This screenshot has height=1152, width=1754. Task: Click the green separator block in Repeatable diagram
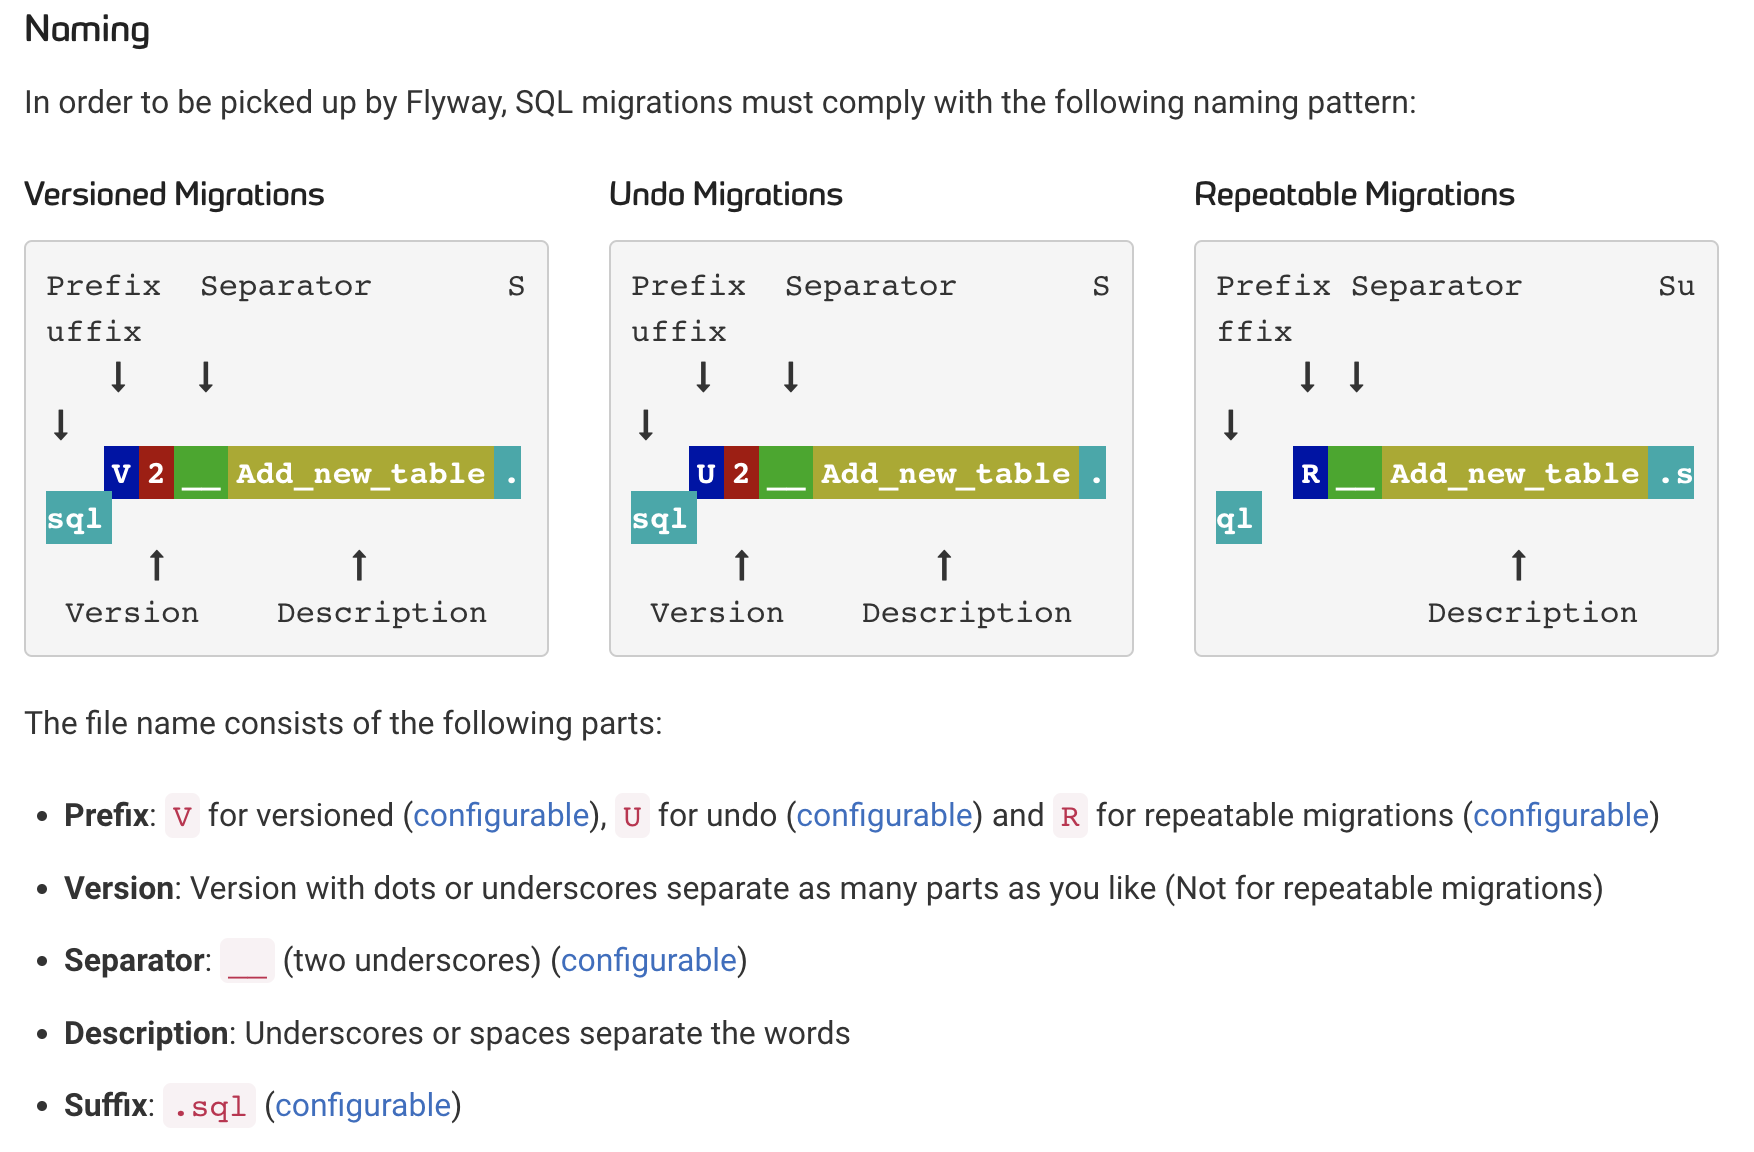coord(1355,473)
